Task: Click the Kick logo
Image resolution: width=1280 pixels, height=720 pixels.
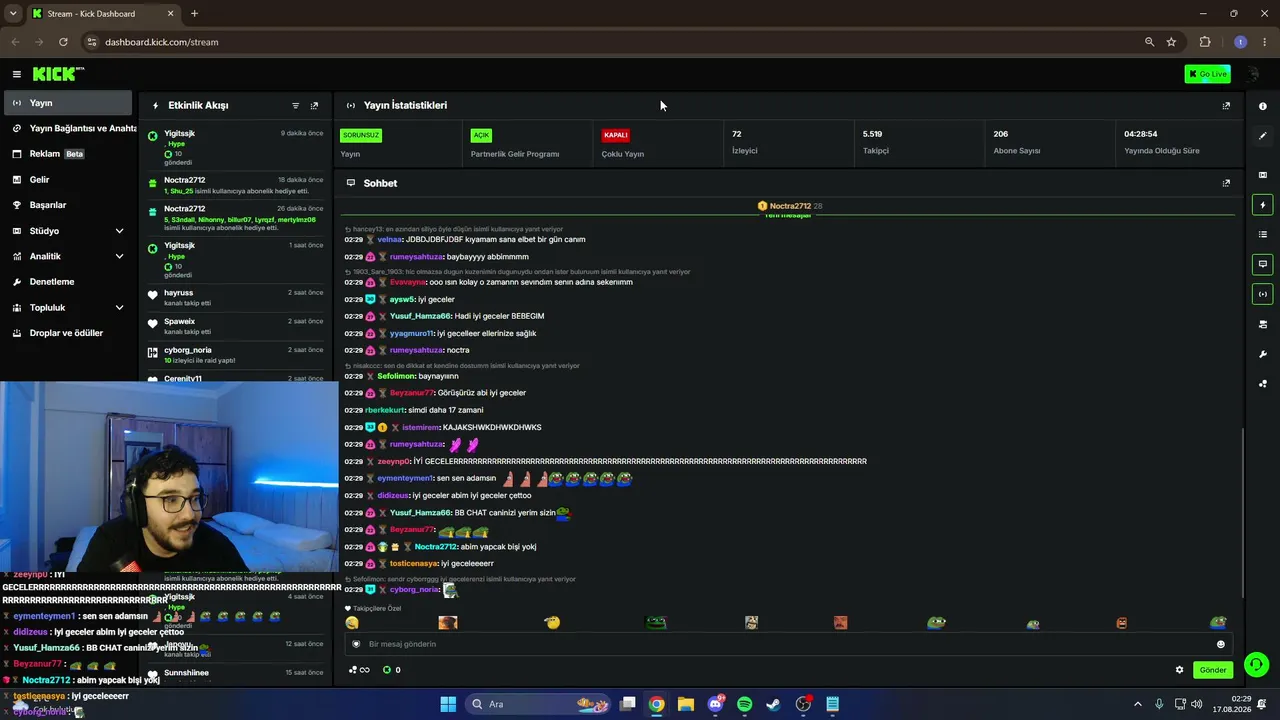Action: (x=58, y=74)
